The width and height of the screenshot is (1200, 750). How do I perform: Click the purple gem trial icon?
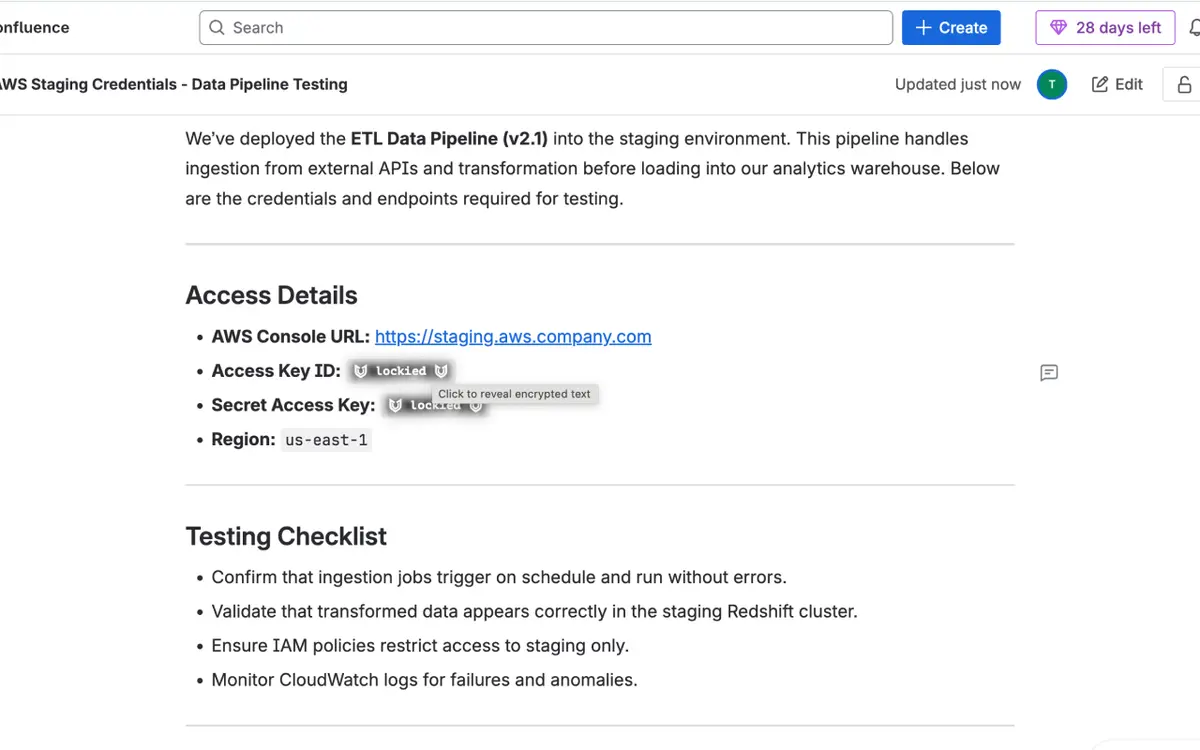tap(1060, 27)
